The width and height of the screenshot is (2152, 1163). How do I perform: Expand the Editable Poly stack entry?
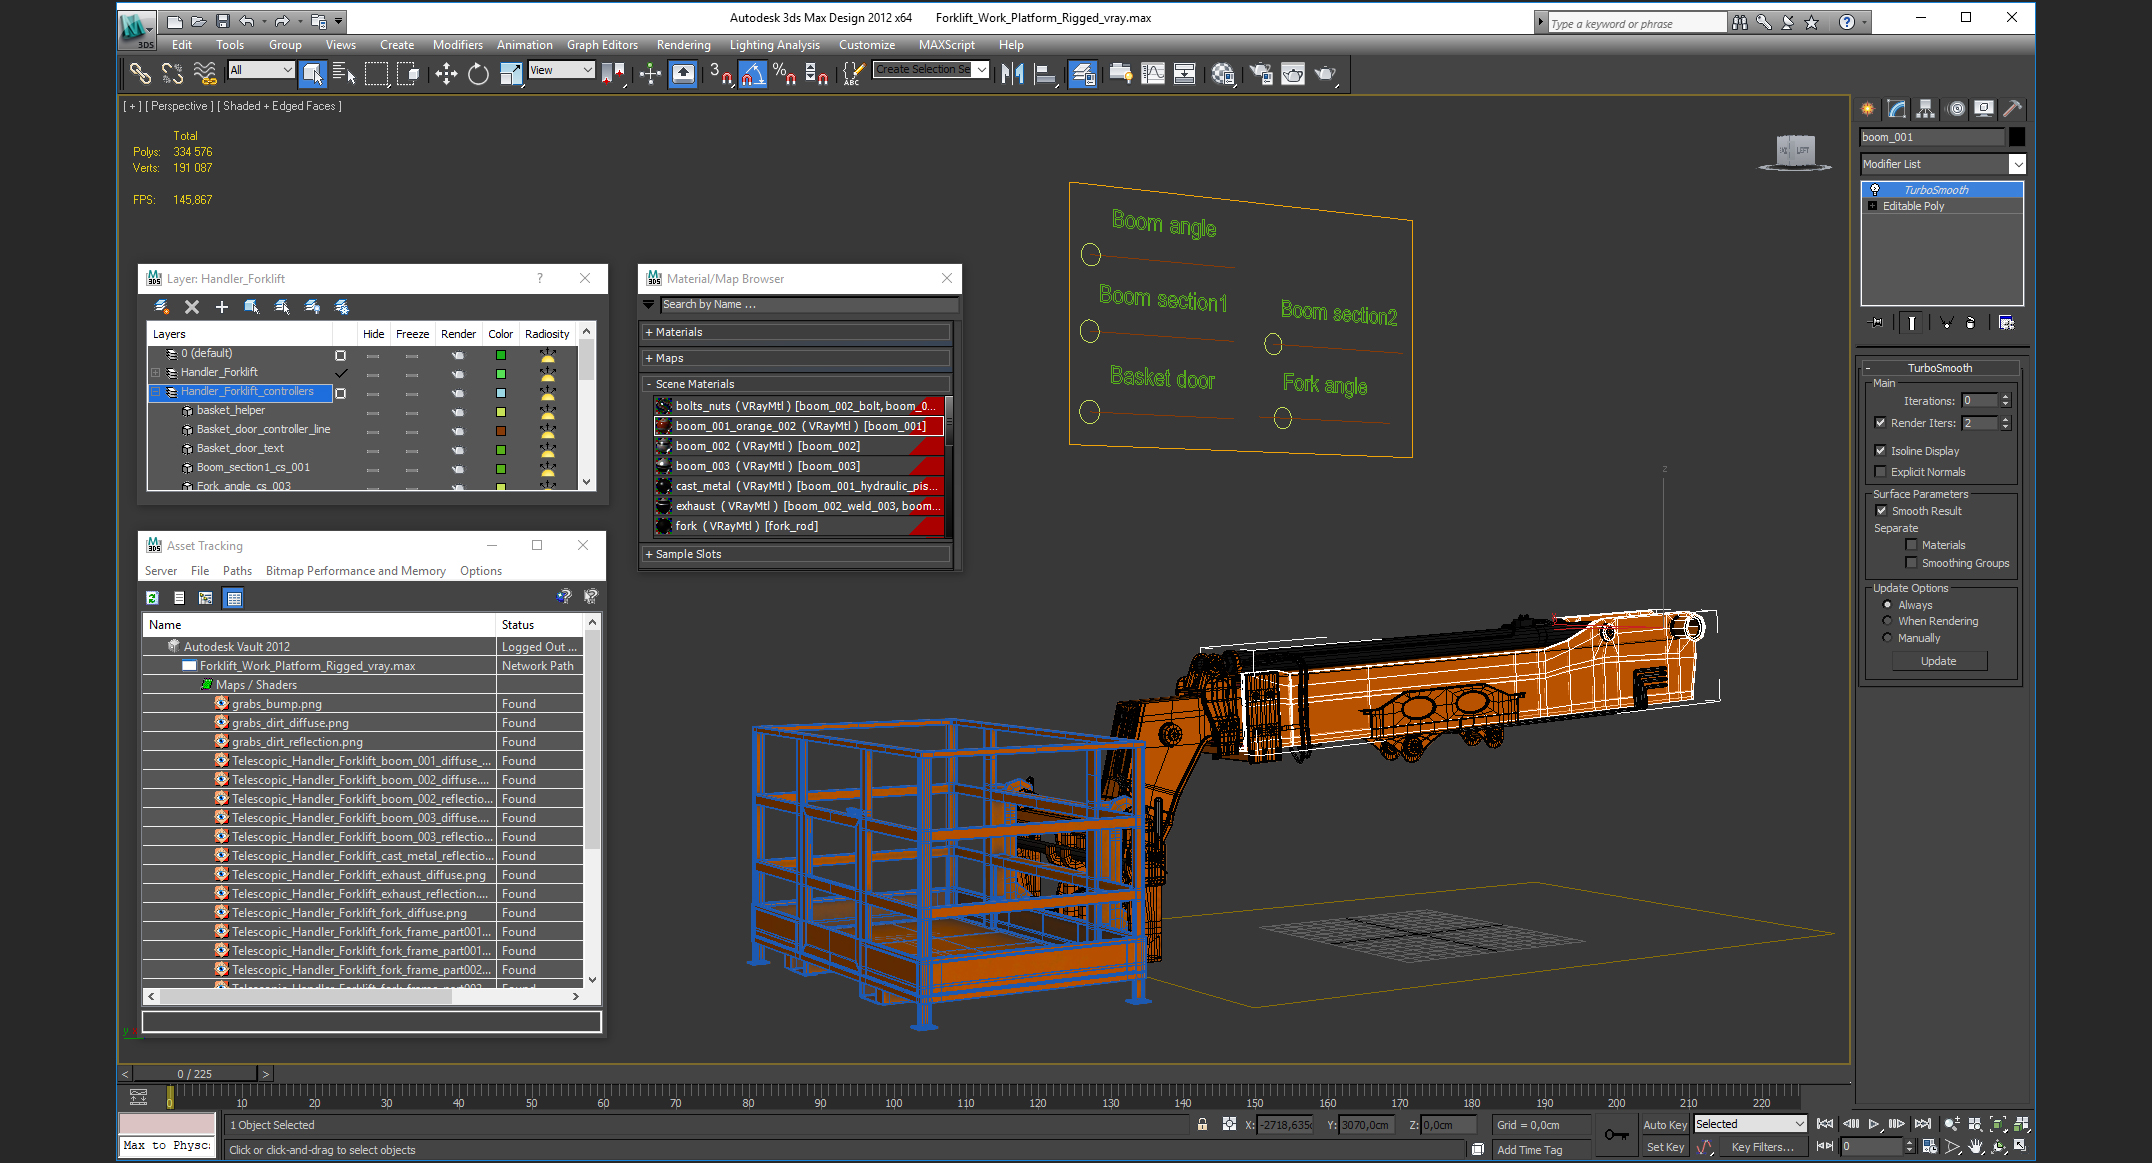1872,206
